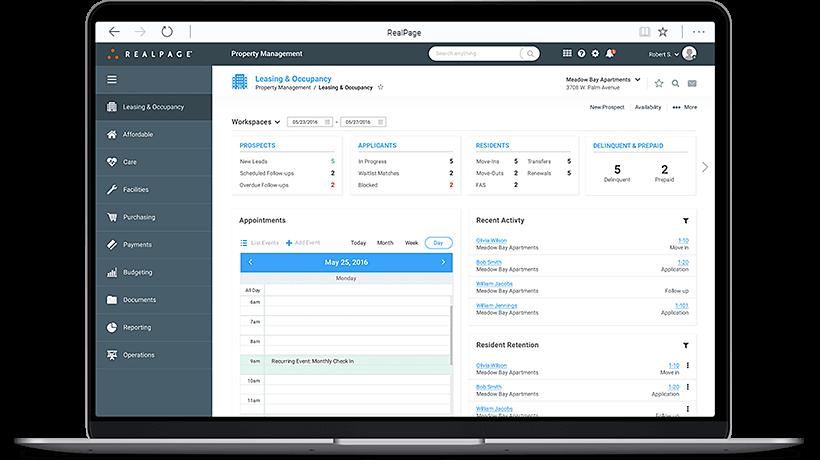Click the Add Event plus icon
The height and width of the screenshot is (460, 820).
click(289, 243)
